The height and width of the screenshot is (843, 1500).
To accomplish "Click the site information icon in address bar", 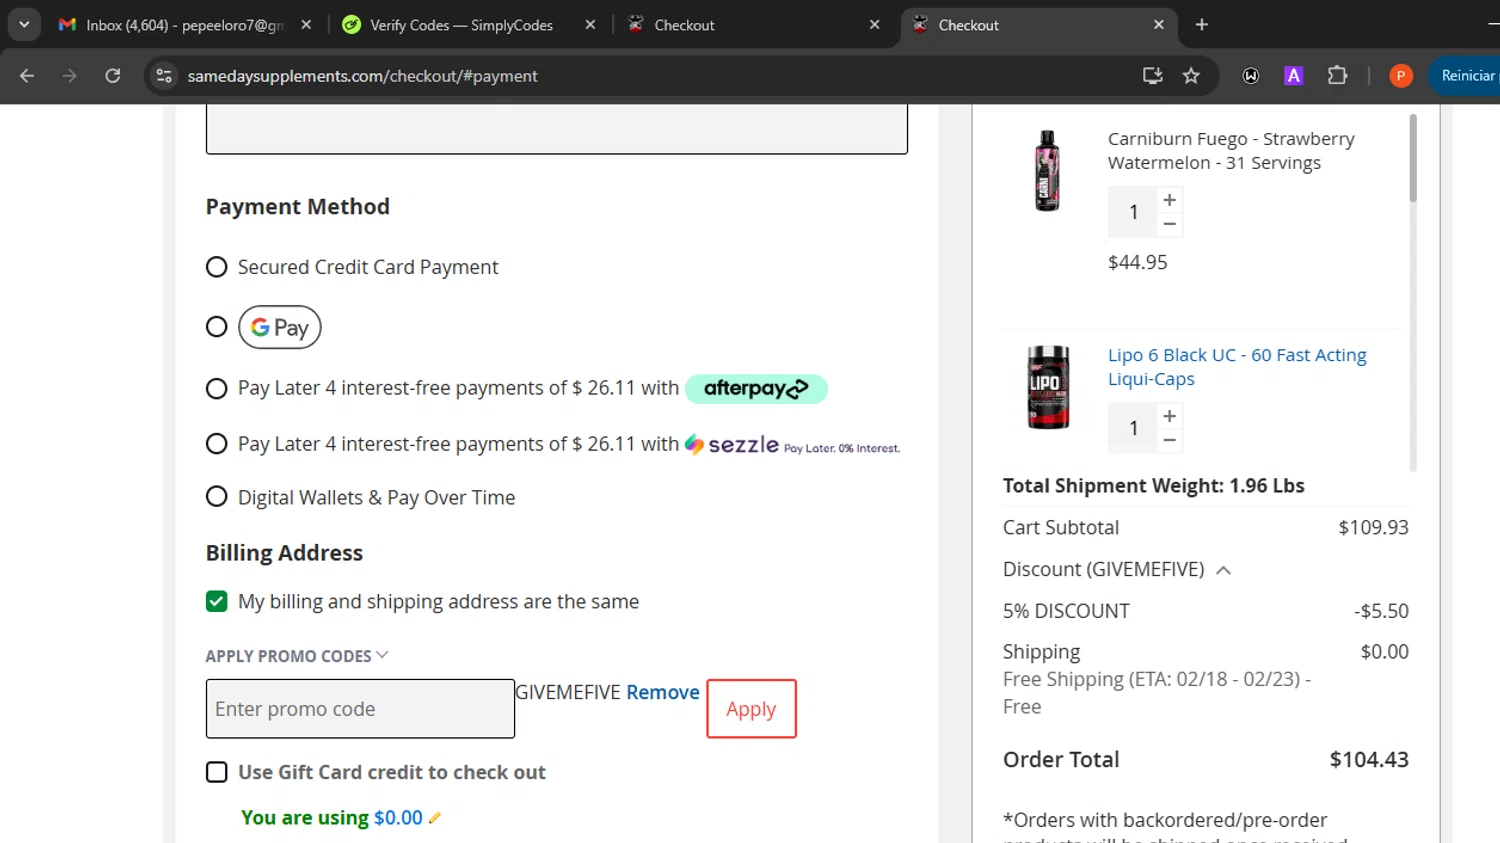I will pos(165,76).
